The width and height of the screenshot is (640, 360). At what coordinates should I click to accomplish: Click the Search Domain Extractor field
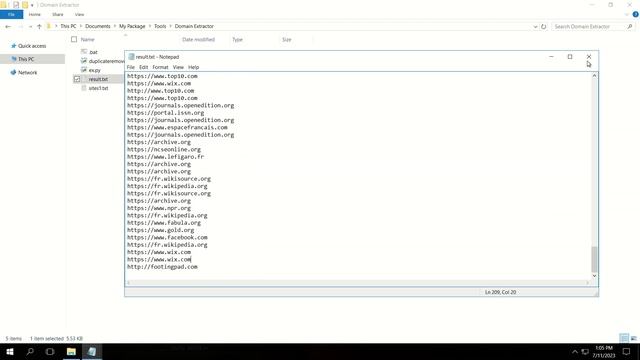[588, 26]
